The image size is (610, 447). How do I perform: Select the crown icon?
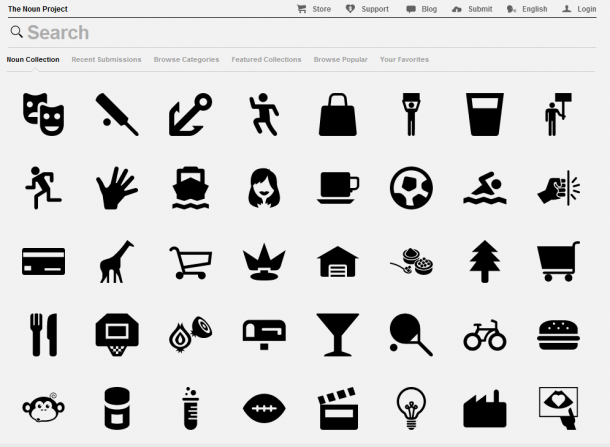[264, 261]
